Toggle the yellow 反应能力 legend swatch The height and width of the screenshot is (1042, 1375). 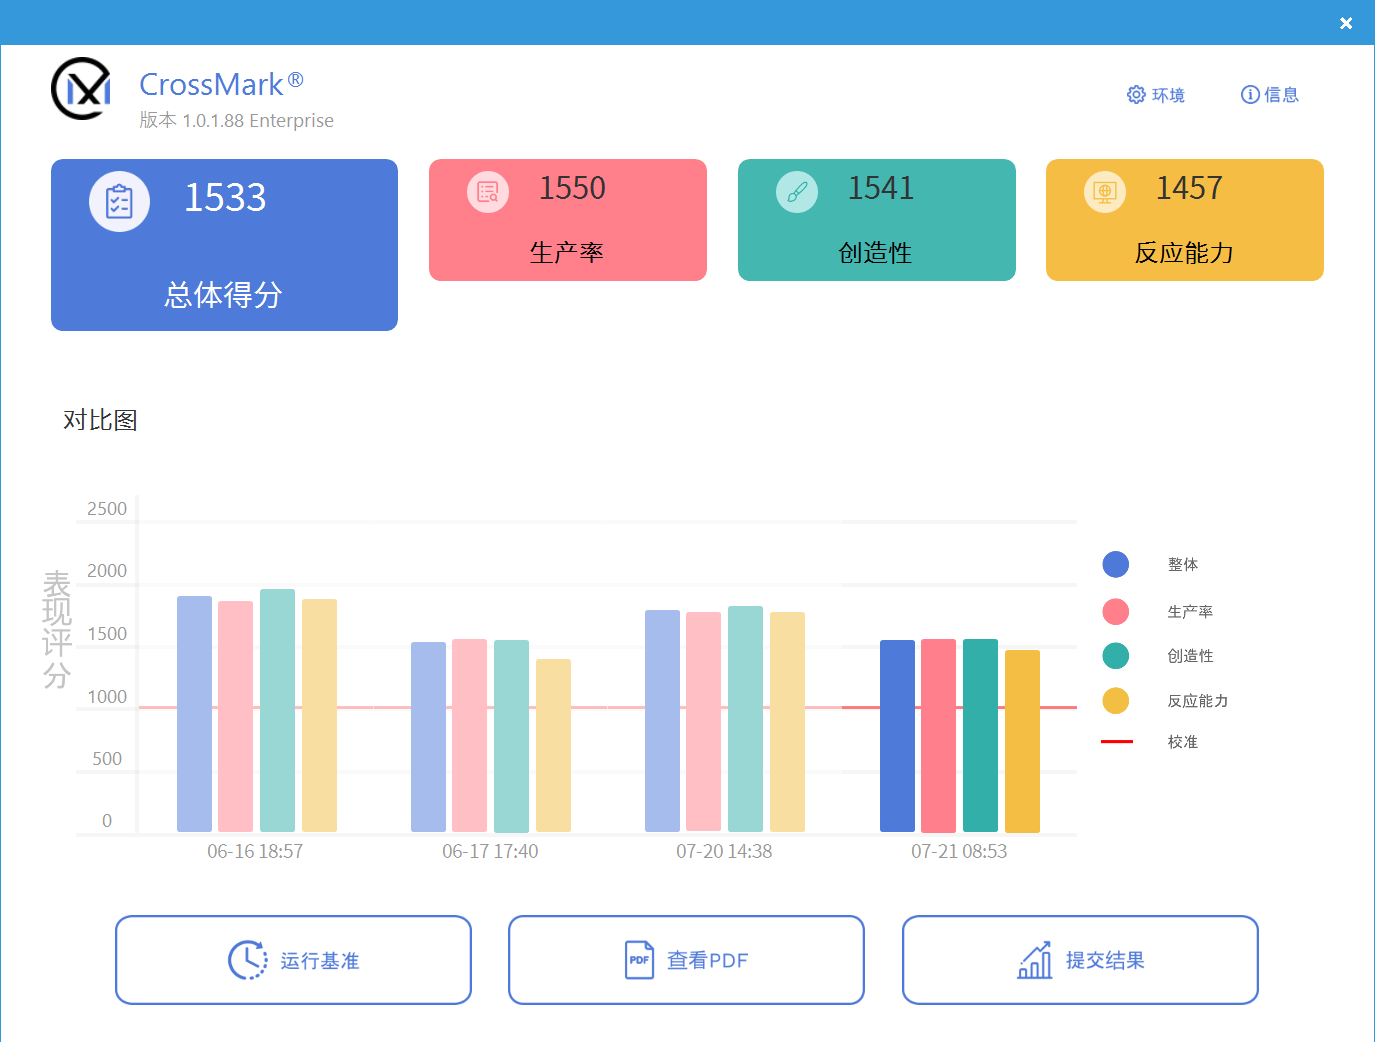coord(1116,701)
